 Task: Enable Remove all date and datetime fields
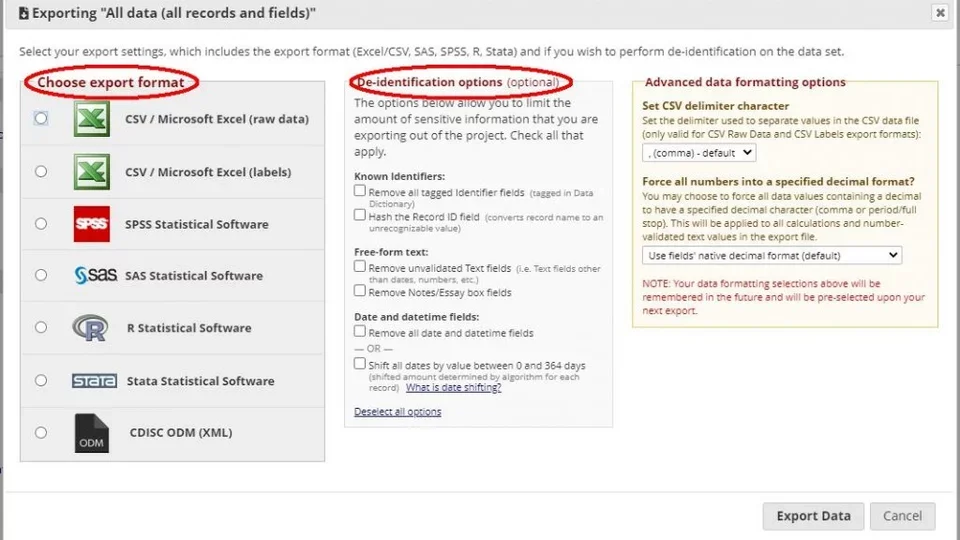click(x=360, y=332)
